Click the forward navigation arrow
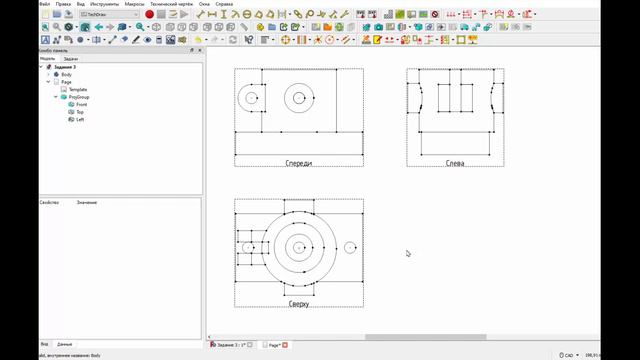The image size is (640, 360). pyautogui.click(x=110, y=27)
